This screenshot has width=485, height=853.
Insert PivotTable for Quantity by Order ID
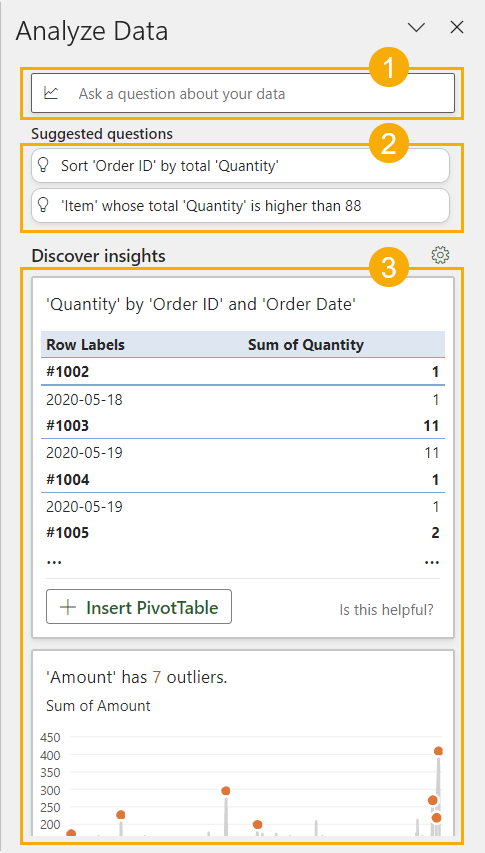tap(139, 607)
